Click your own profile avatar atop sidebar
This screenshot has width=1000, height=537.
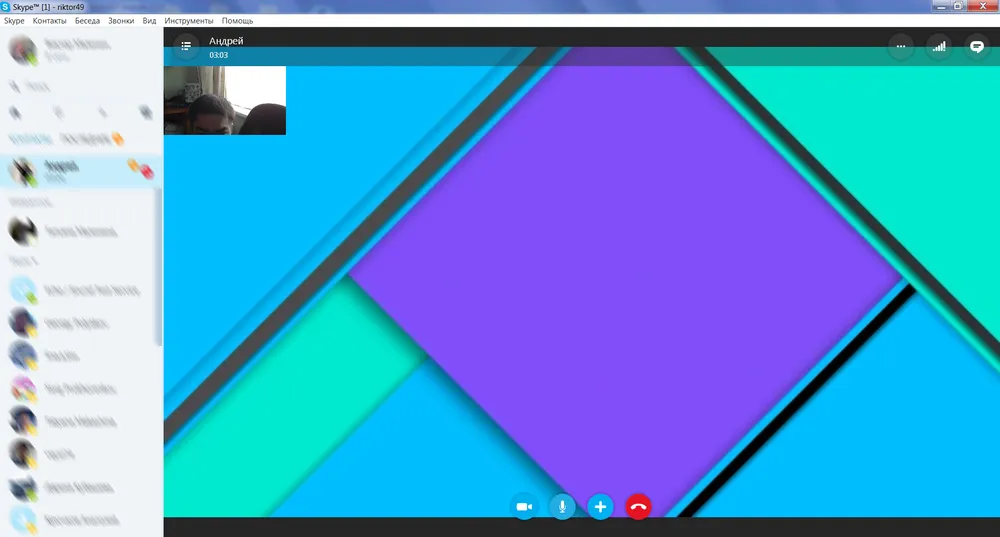click(22, 50)
